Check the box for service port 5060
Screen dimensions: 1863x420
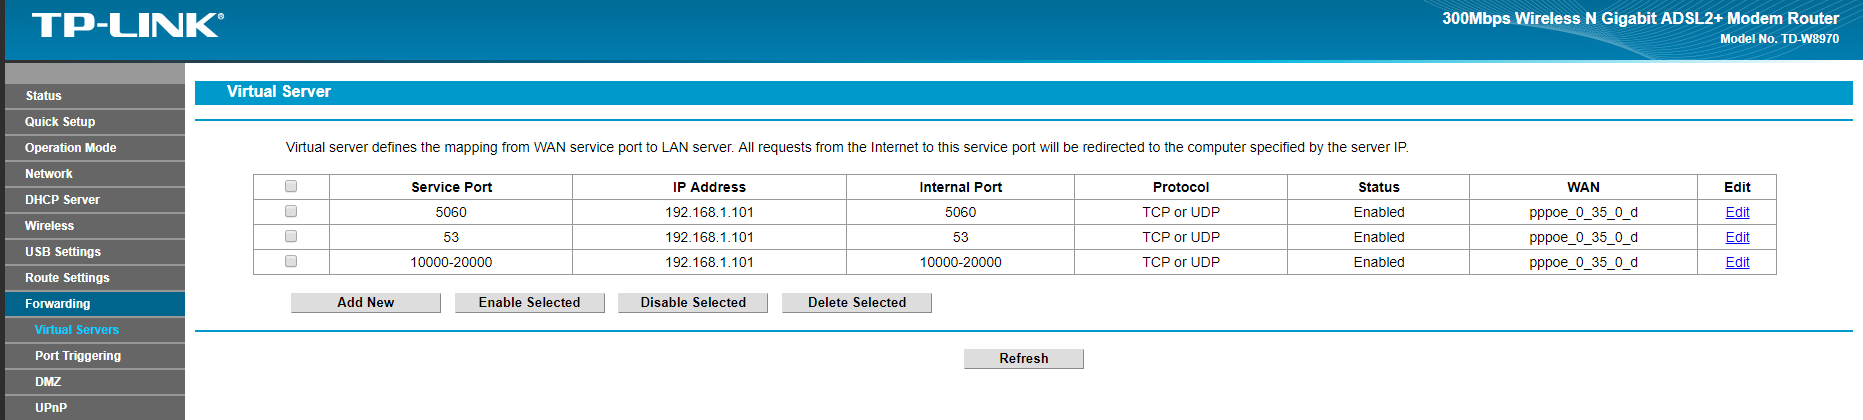291,211
